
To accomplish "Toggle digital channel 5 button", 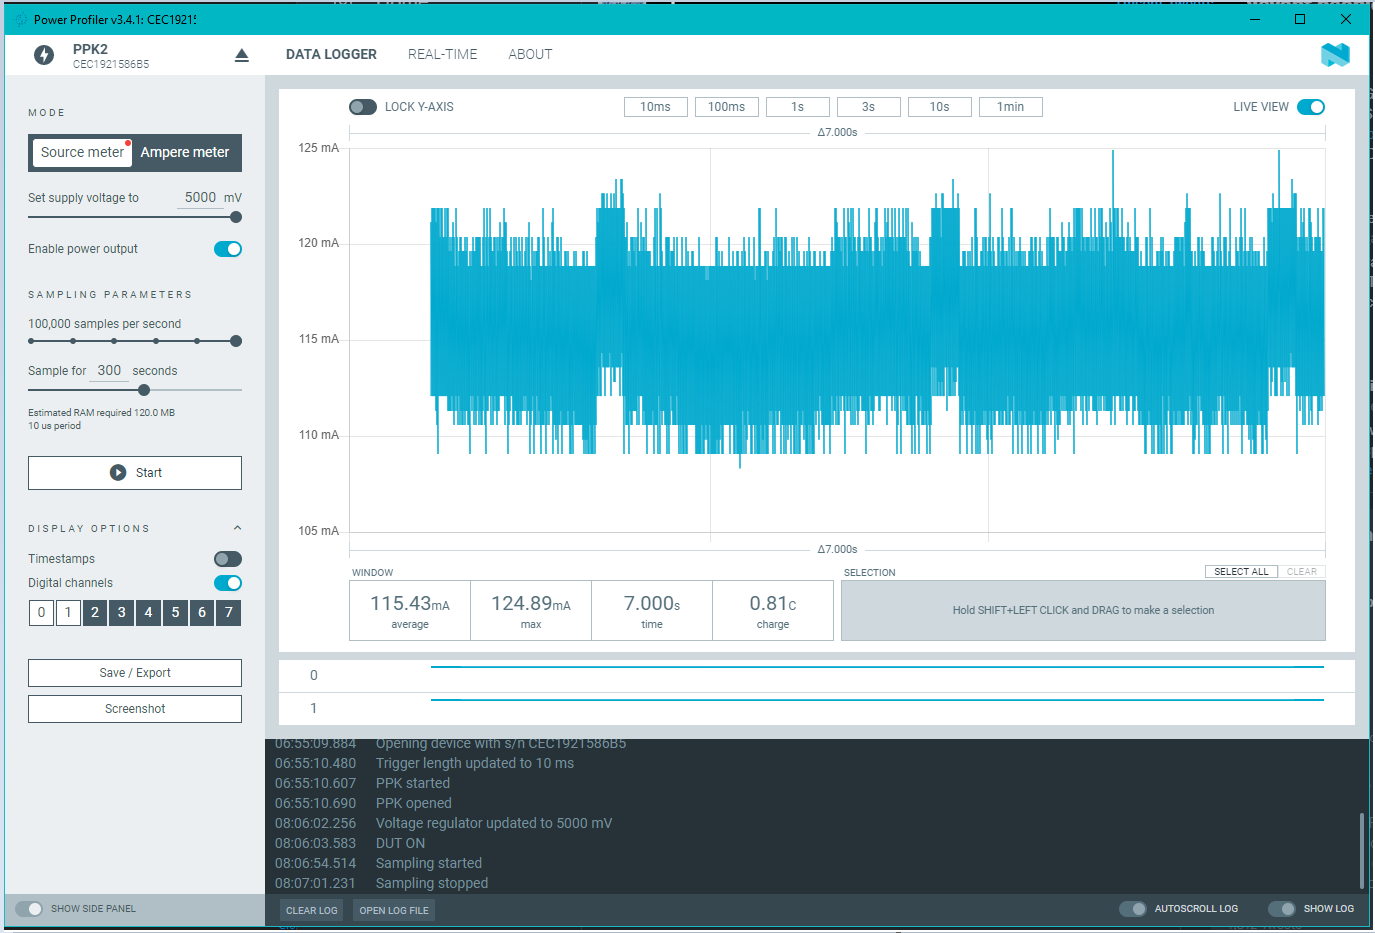I will pyautogui.click(x=175, y=613).
